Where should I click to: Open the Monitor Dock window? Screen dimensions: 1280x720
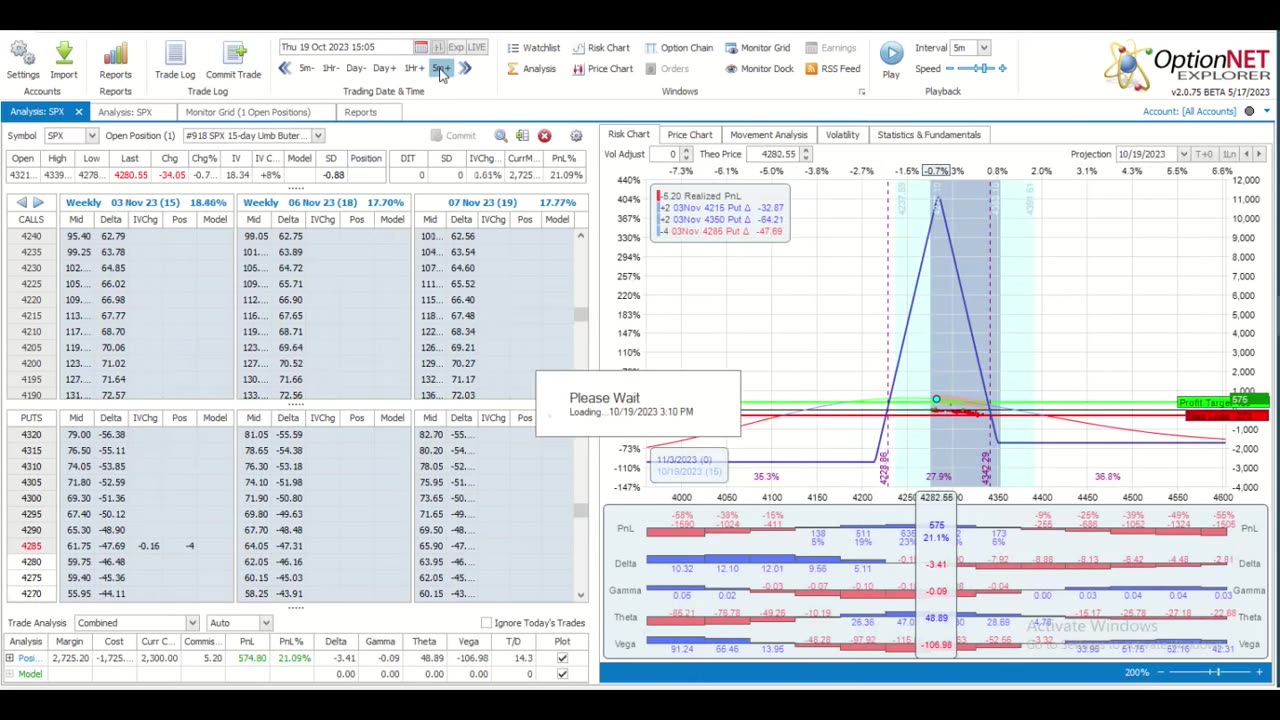(x=759, y=69)
